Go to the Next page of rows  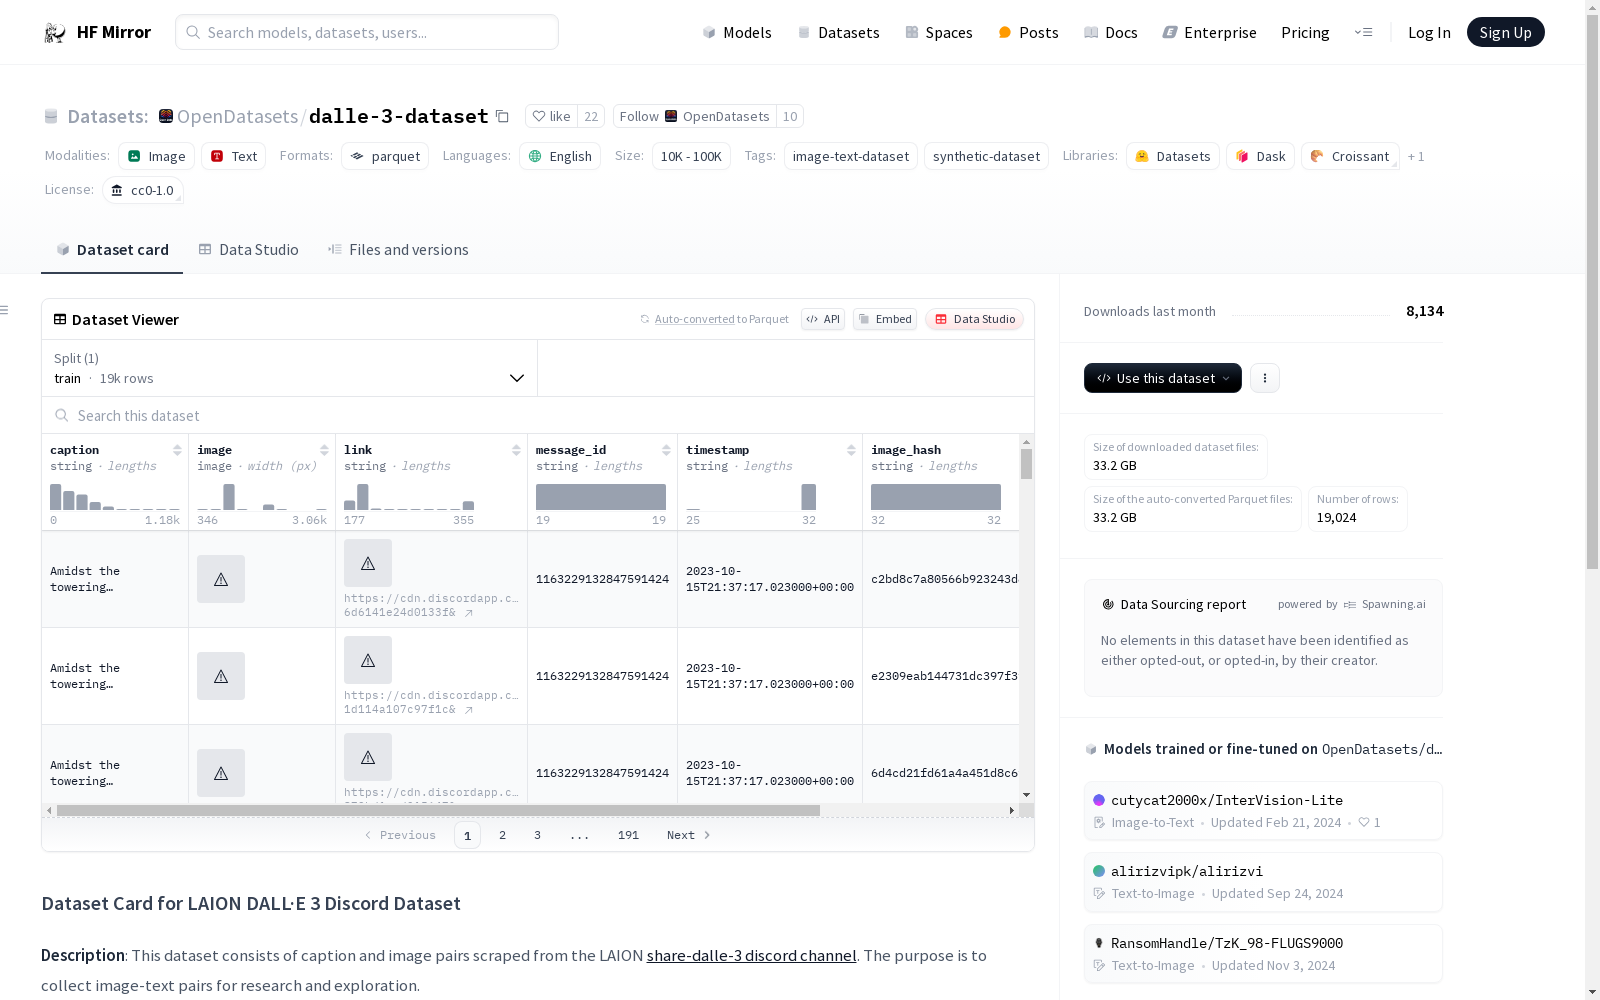point(689,835)
